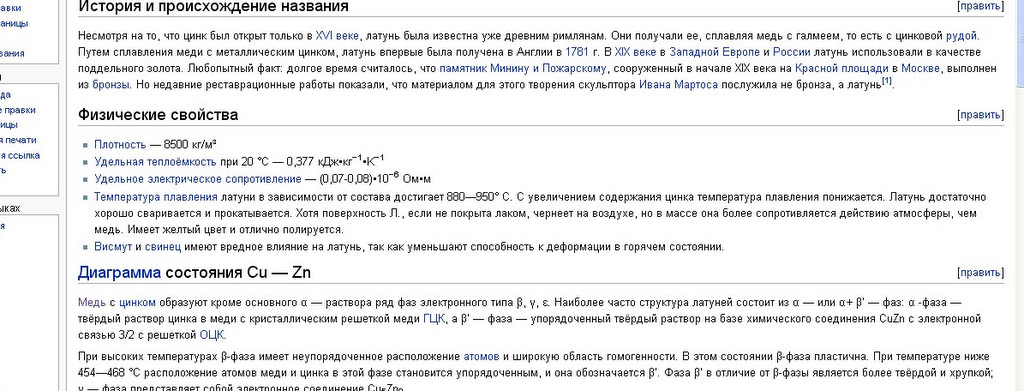
Task: Open the ОЦК link
Action: (x=212, y=335)
